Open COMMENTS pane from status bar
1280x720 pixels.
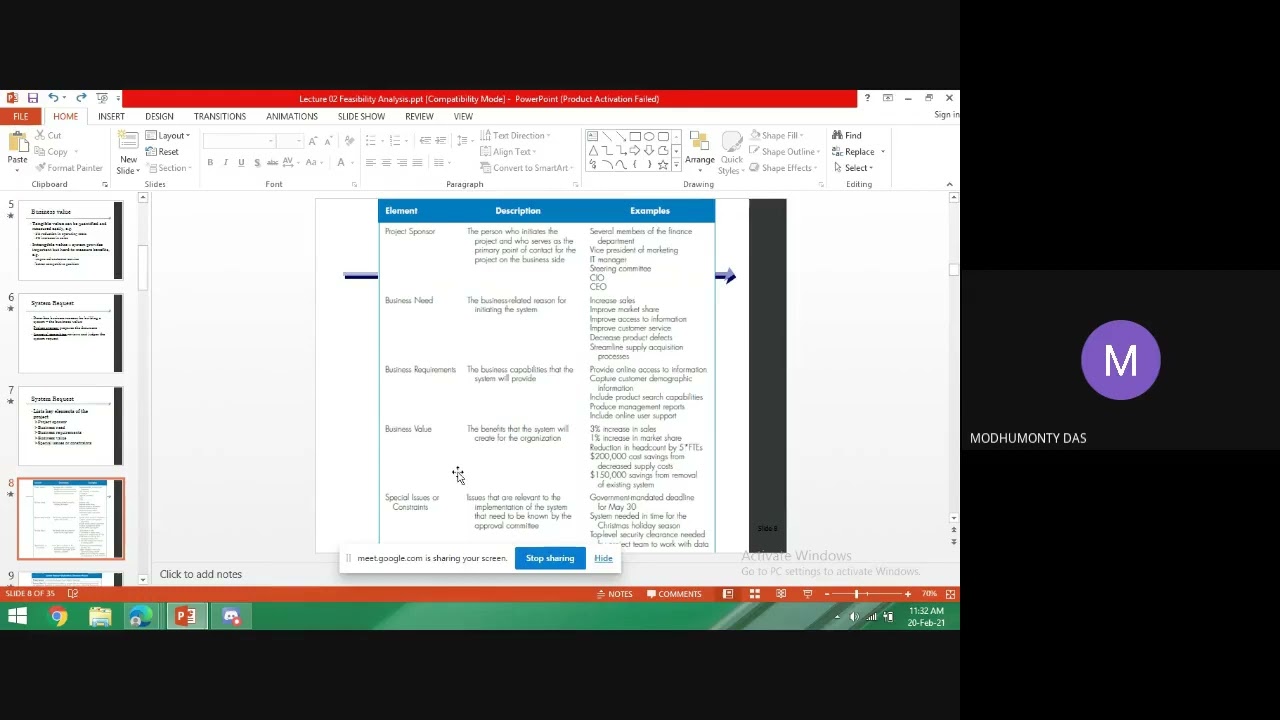[674, 594]
